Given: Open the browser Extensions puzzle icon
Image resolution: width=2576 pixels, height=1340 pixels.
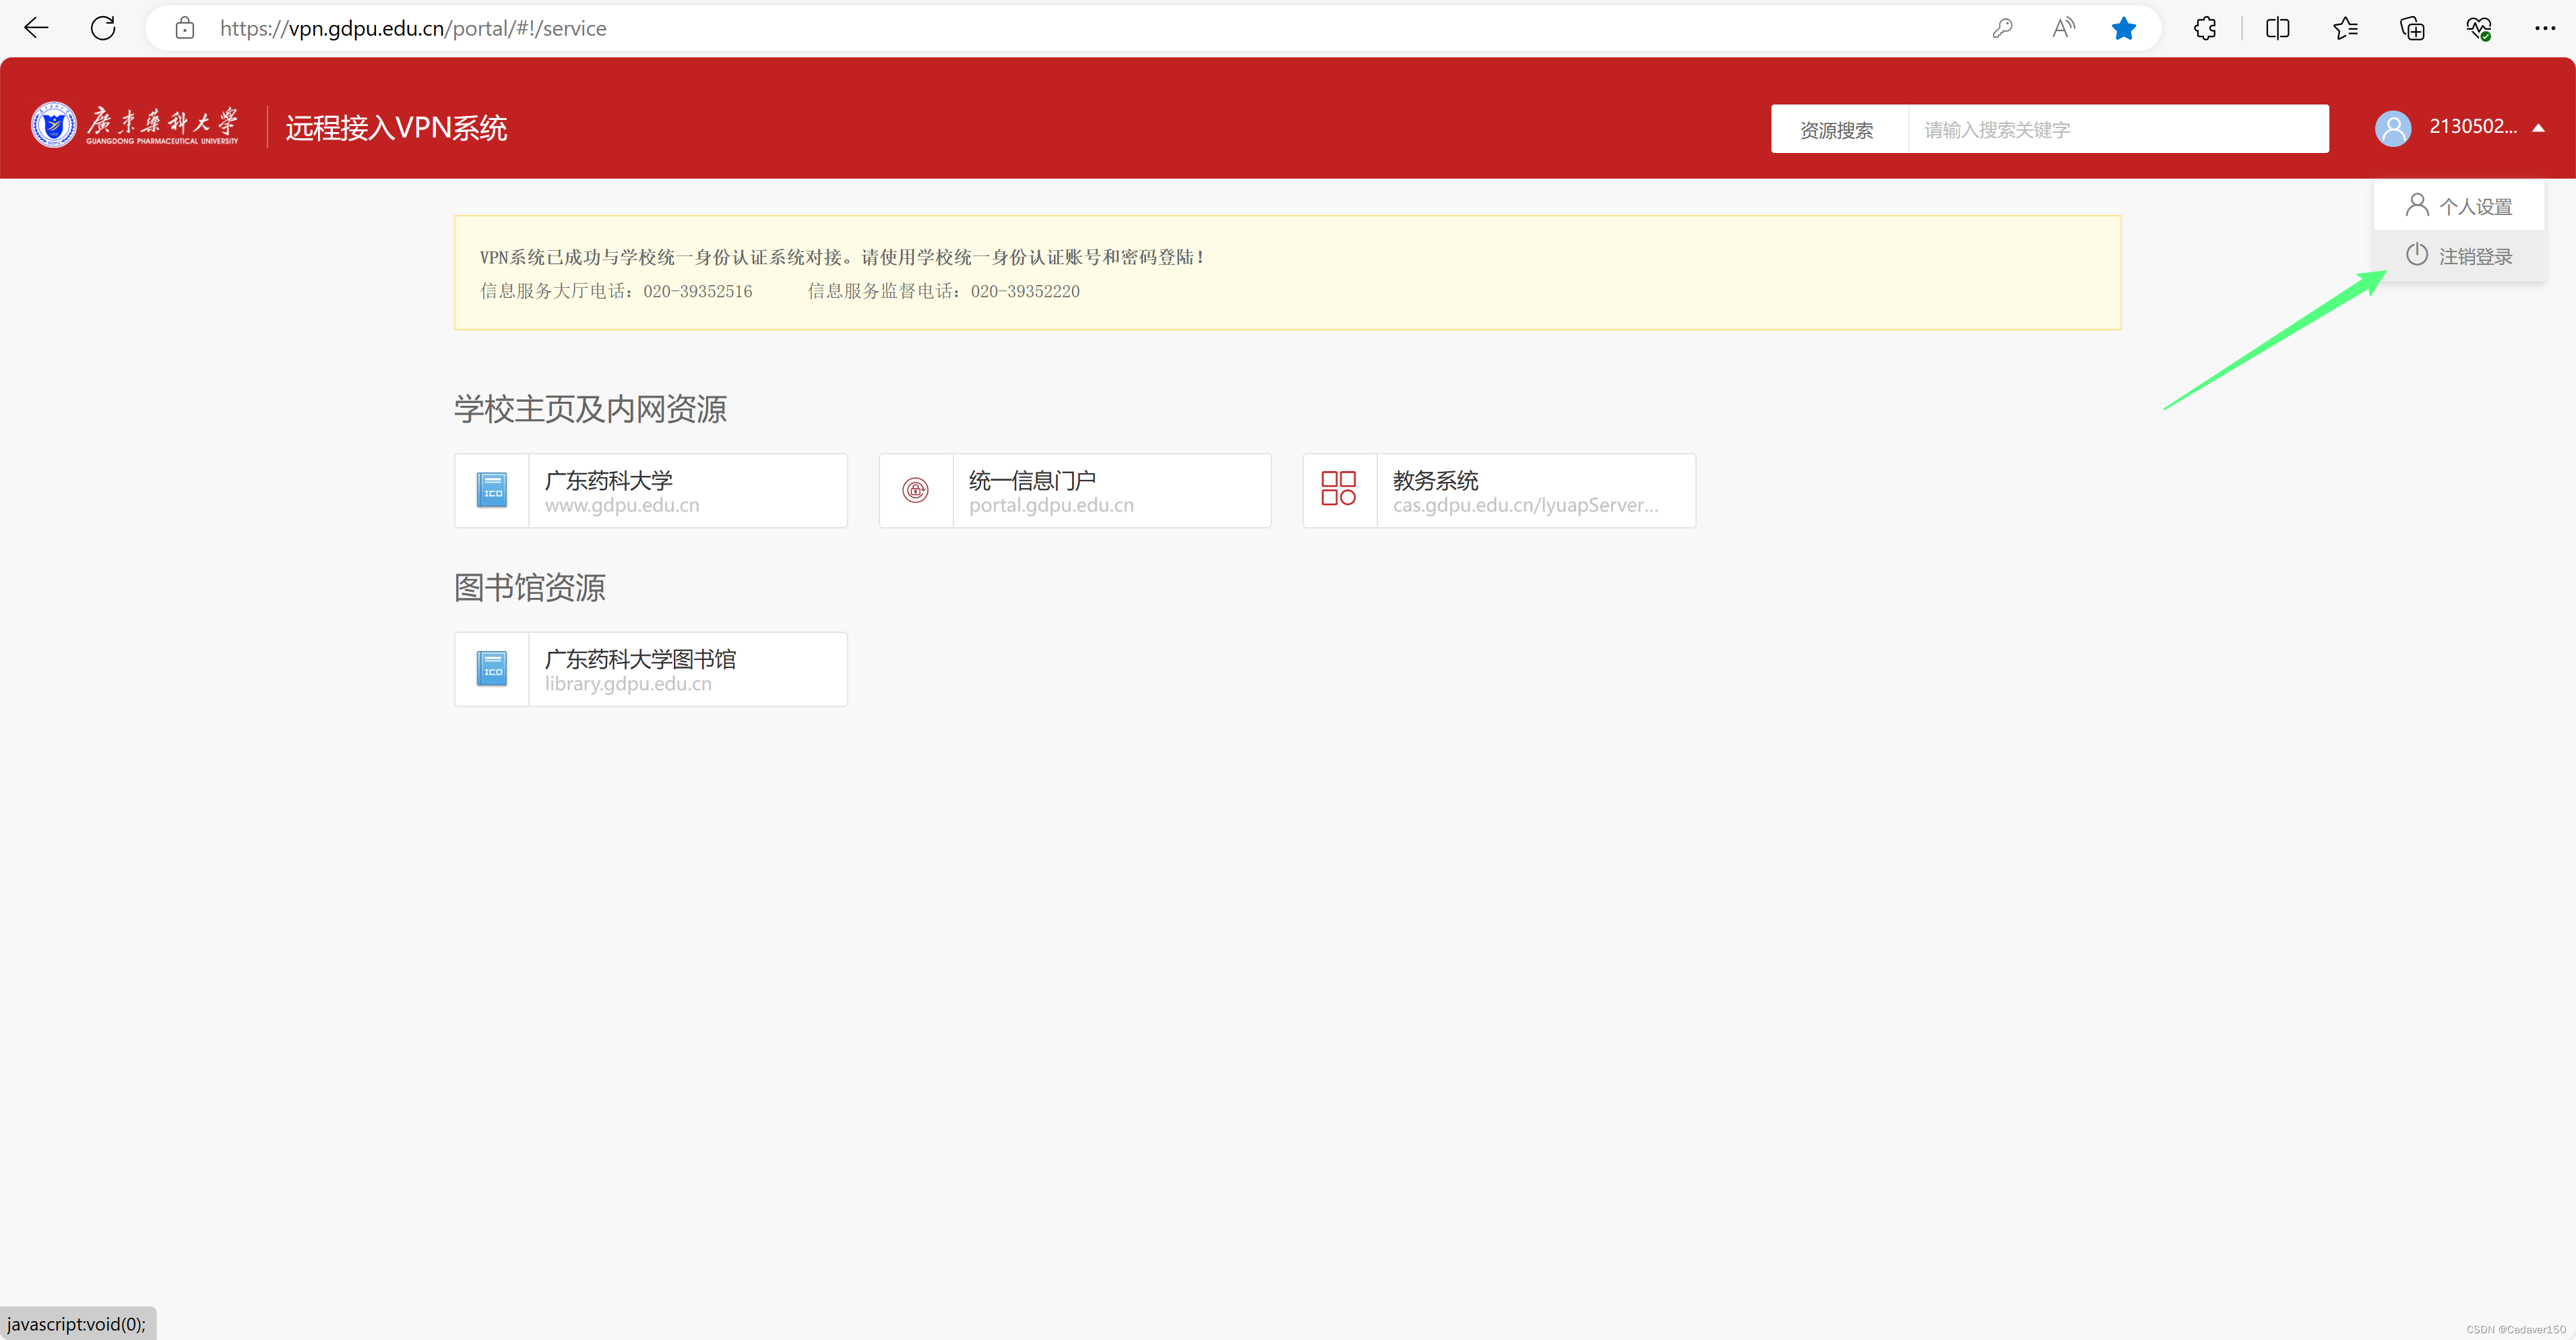Looking at the screenshot, I should coord(2205,28).
